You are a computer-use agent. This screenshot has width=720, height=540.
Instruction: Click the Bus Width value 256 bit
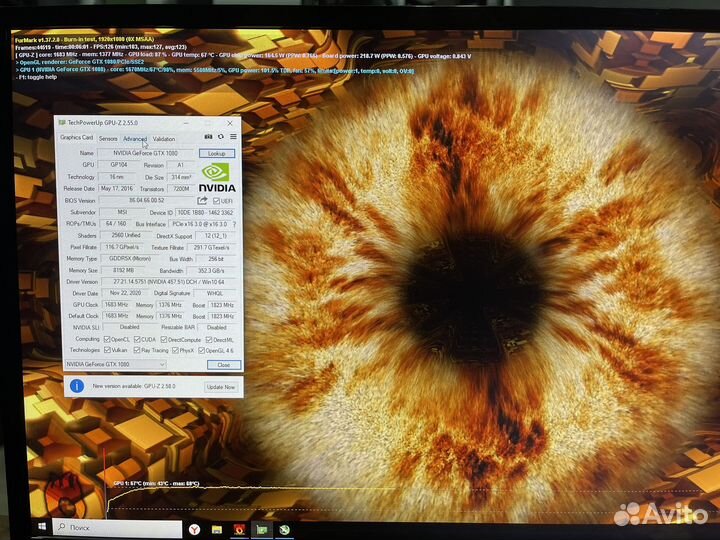coord(216,259)
